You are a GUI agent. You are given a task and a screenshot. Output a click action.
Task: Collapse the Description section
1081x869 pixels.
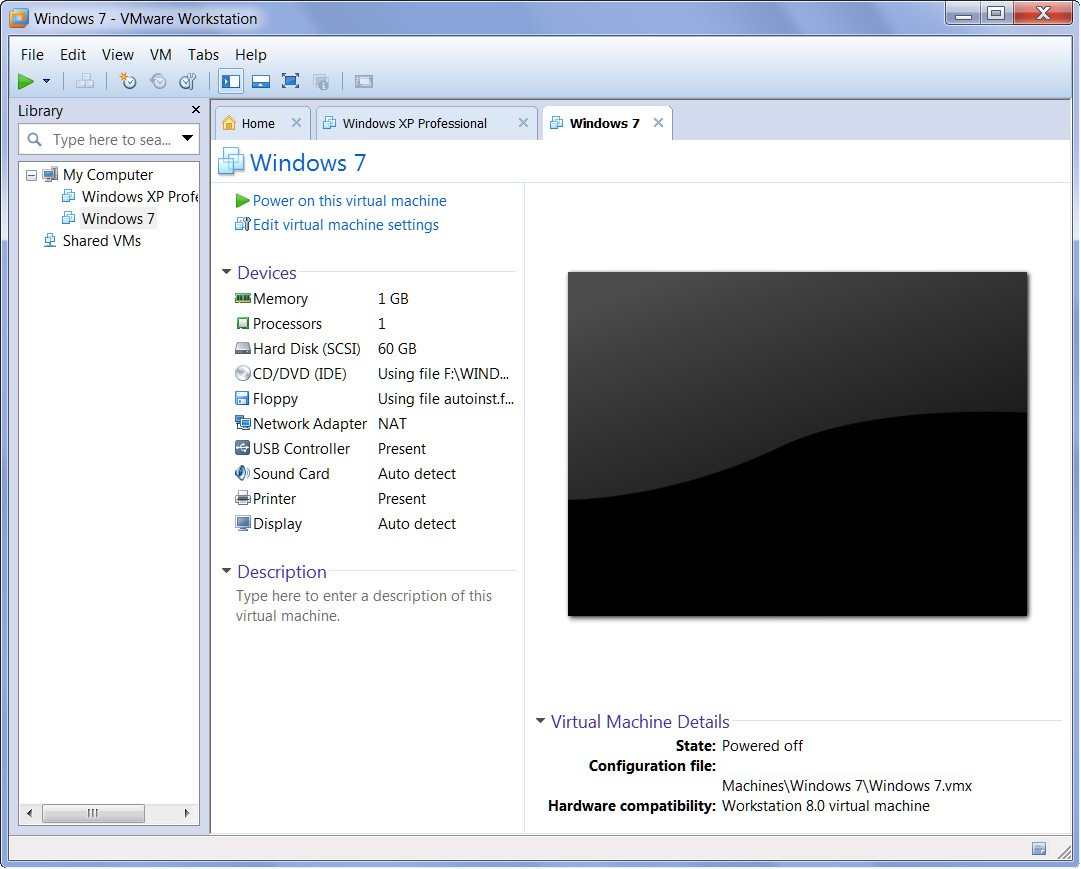tap(226, 571)
